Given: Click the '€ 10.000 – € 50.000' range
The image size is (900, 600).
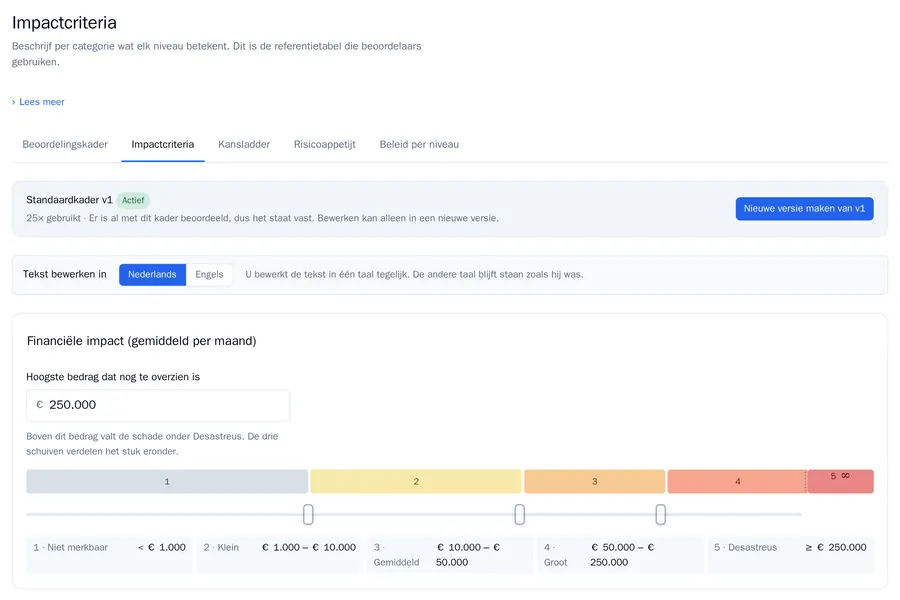Looking at the screenshot, I should point(468,555).
